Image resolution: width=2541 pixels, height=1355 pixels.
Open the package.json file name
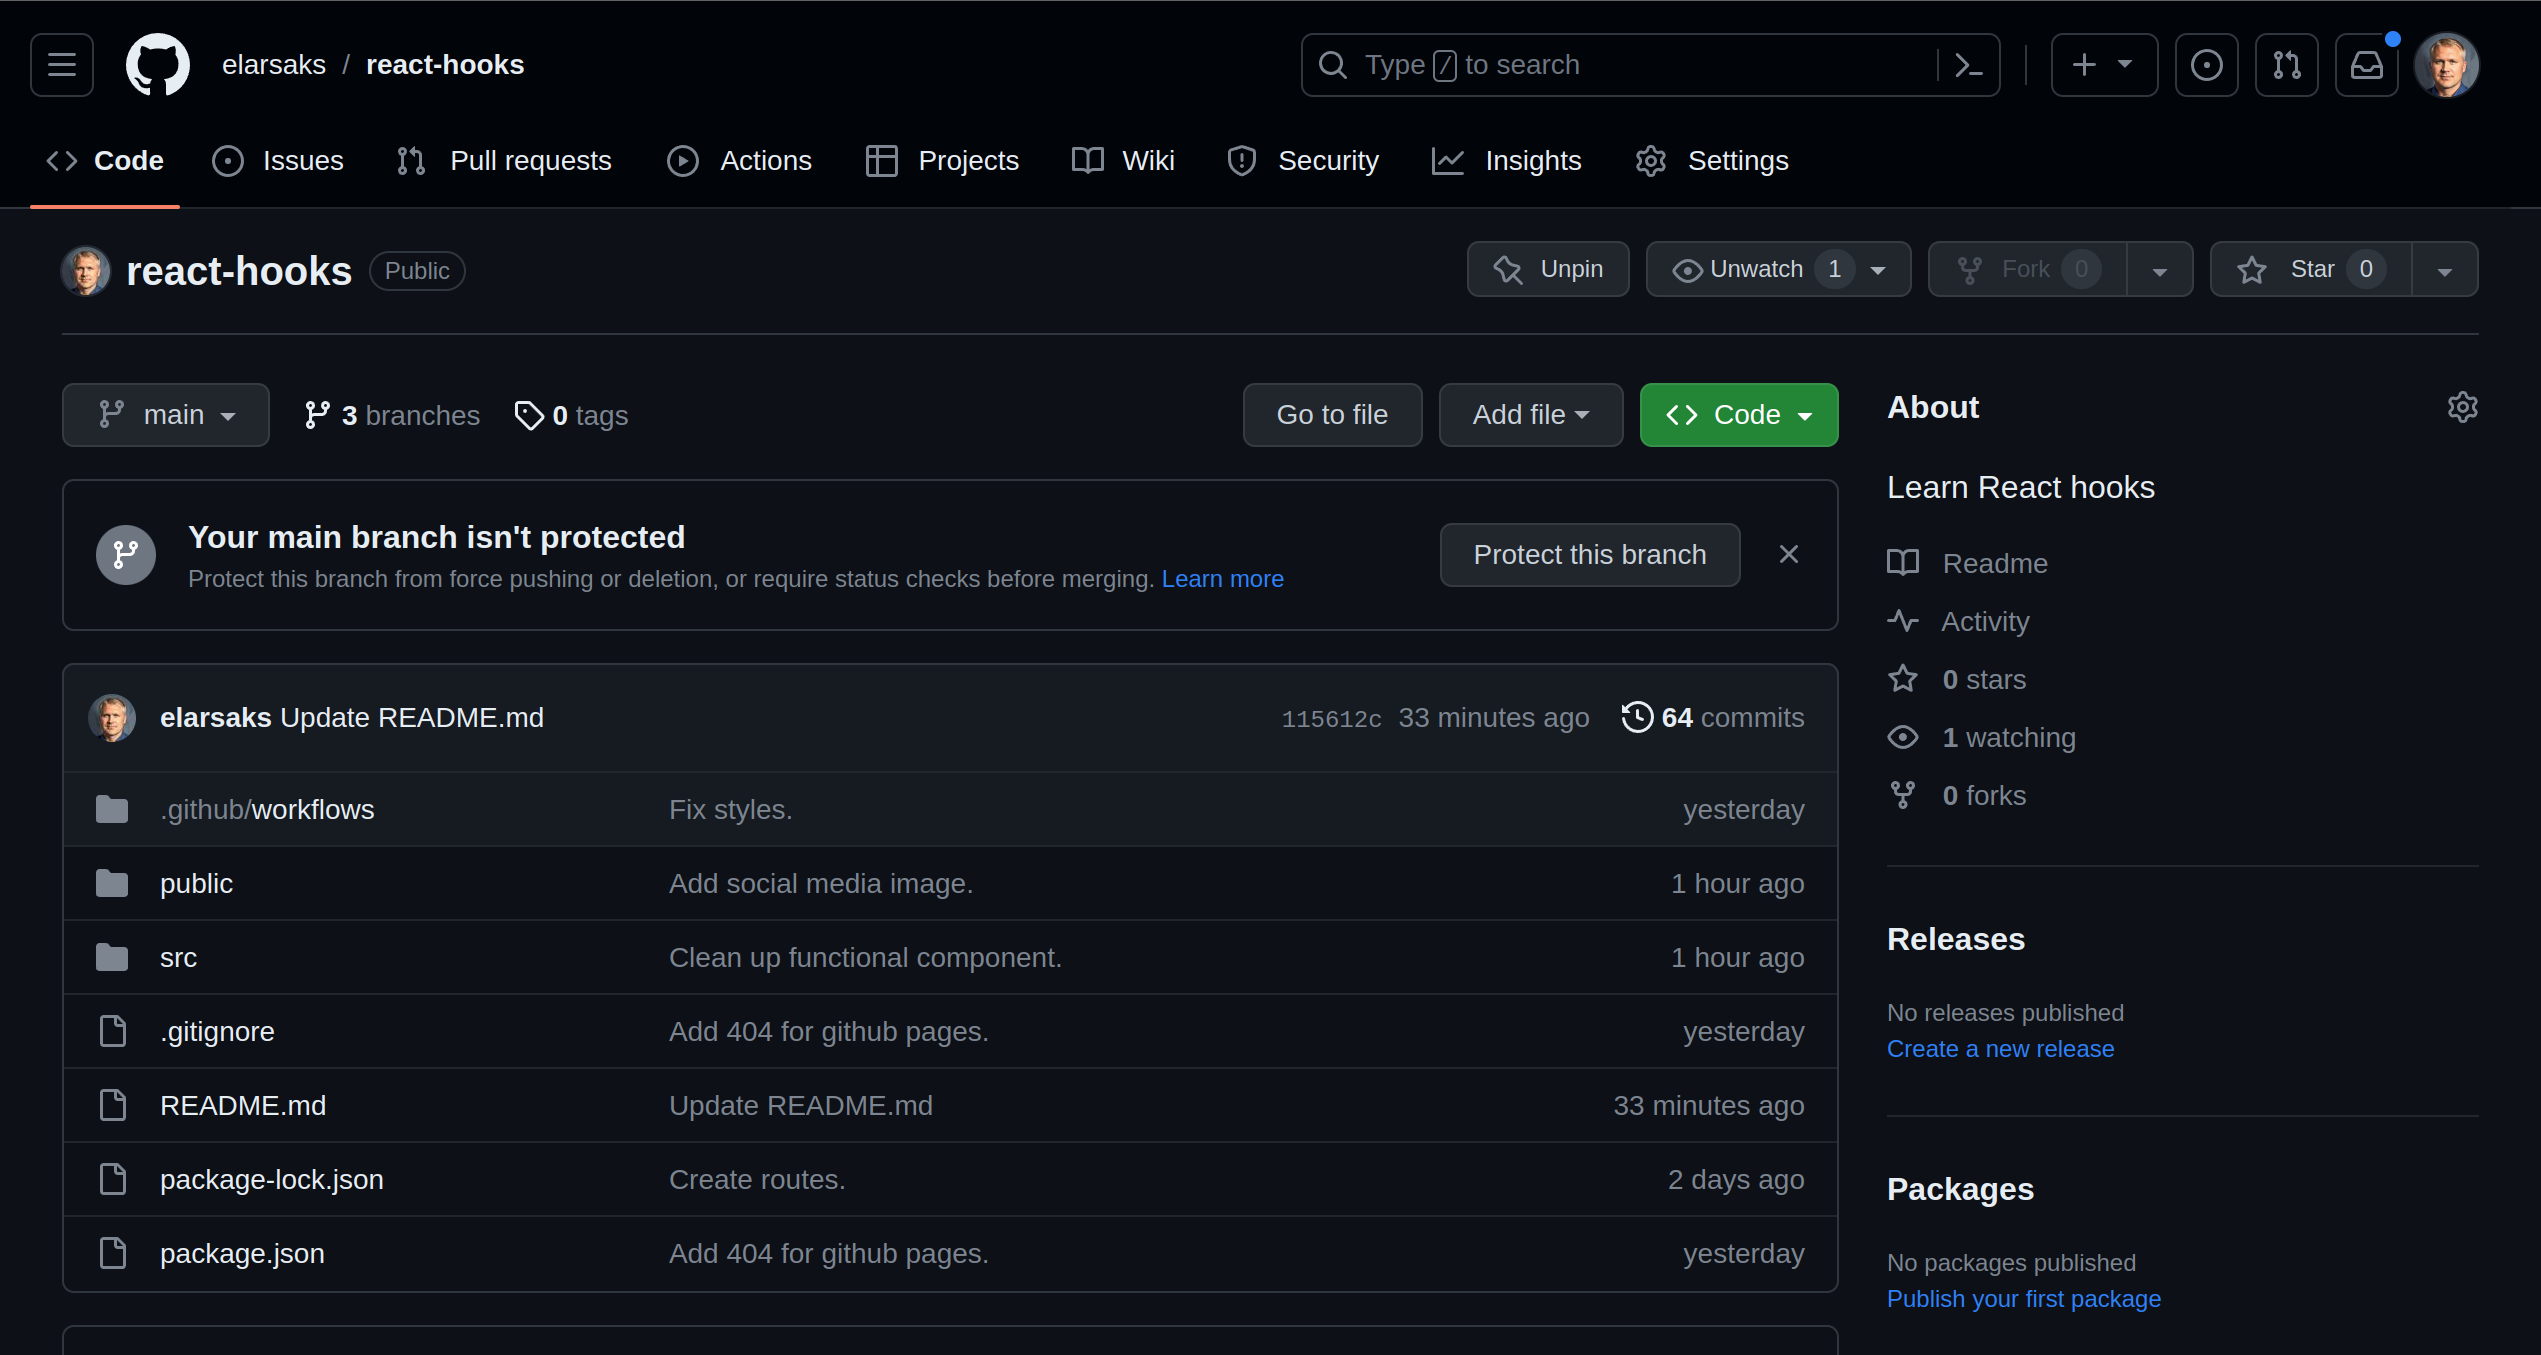coord(243,1253)
